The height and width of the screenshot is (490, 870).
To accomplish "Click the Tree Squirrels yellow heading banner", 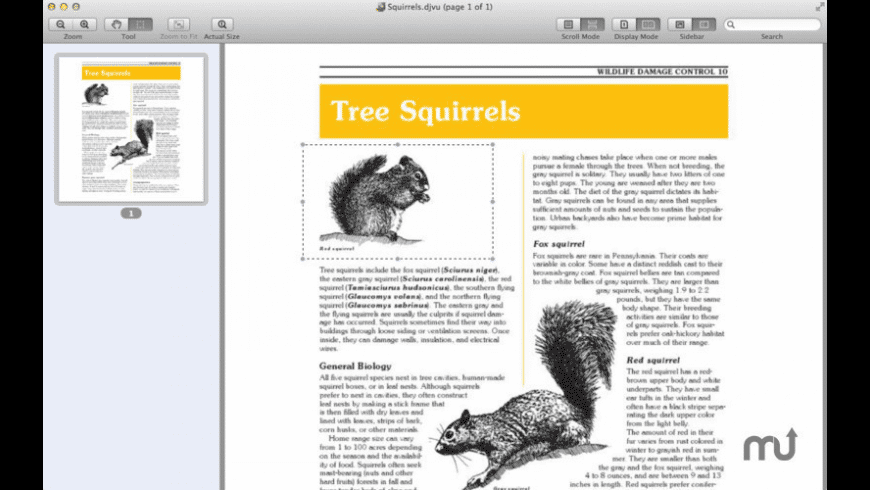I will [524, 111].
